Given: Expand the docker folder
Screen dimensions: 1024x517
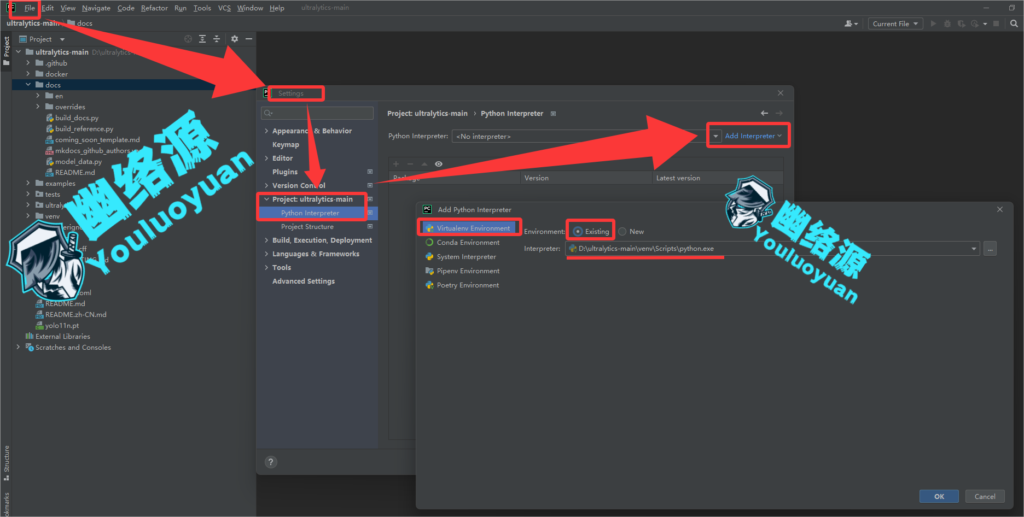Looking at the screenshot, I should pos(29,74).
